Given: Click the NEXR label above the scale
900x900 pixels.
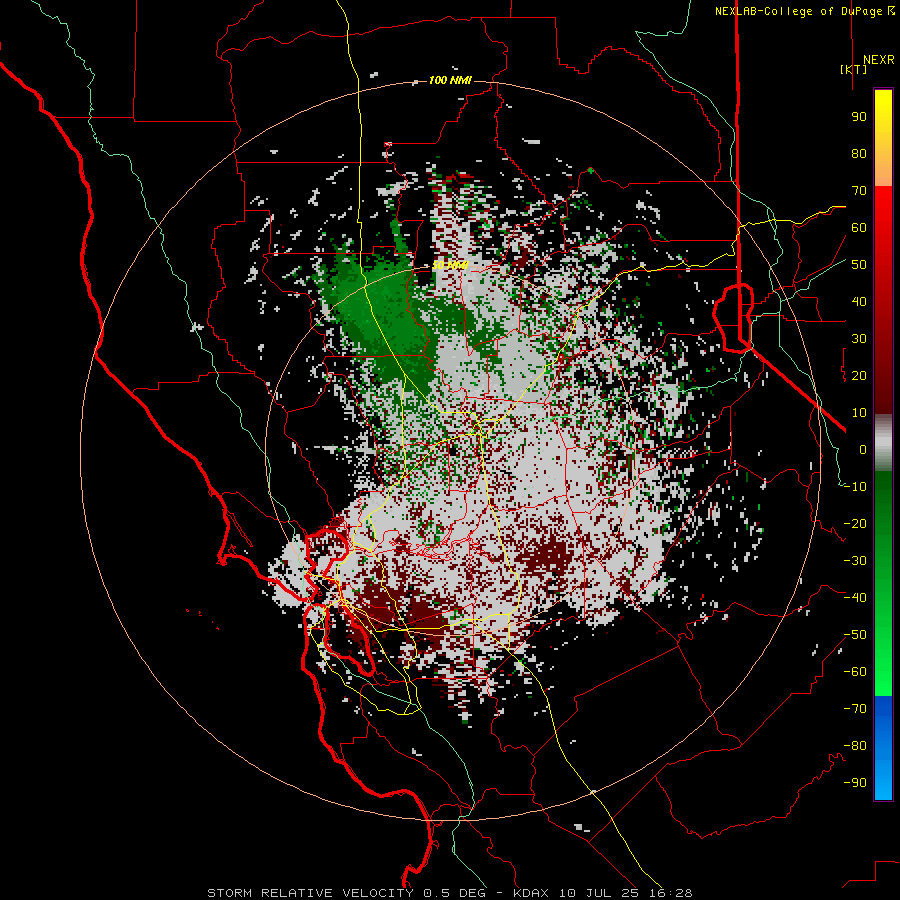Looking at the screenshot, I should click(x=878, y=60).
